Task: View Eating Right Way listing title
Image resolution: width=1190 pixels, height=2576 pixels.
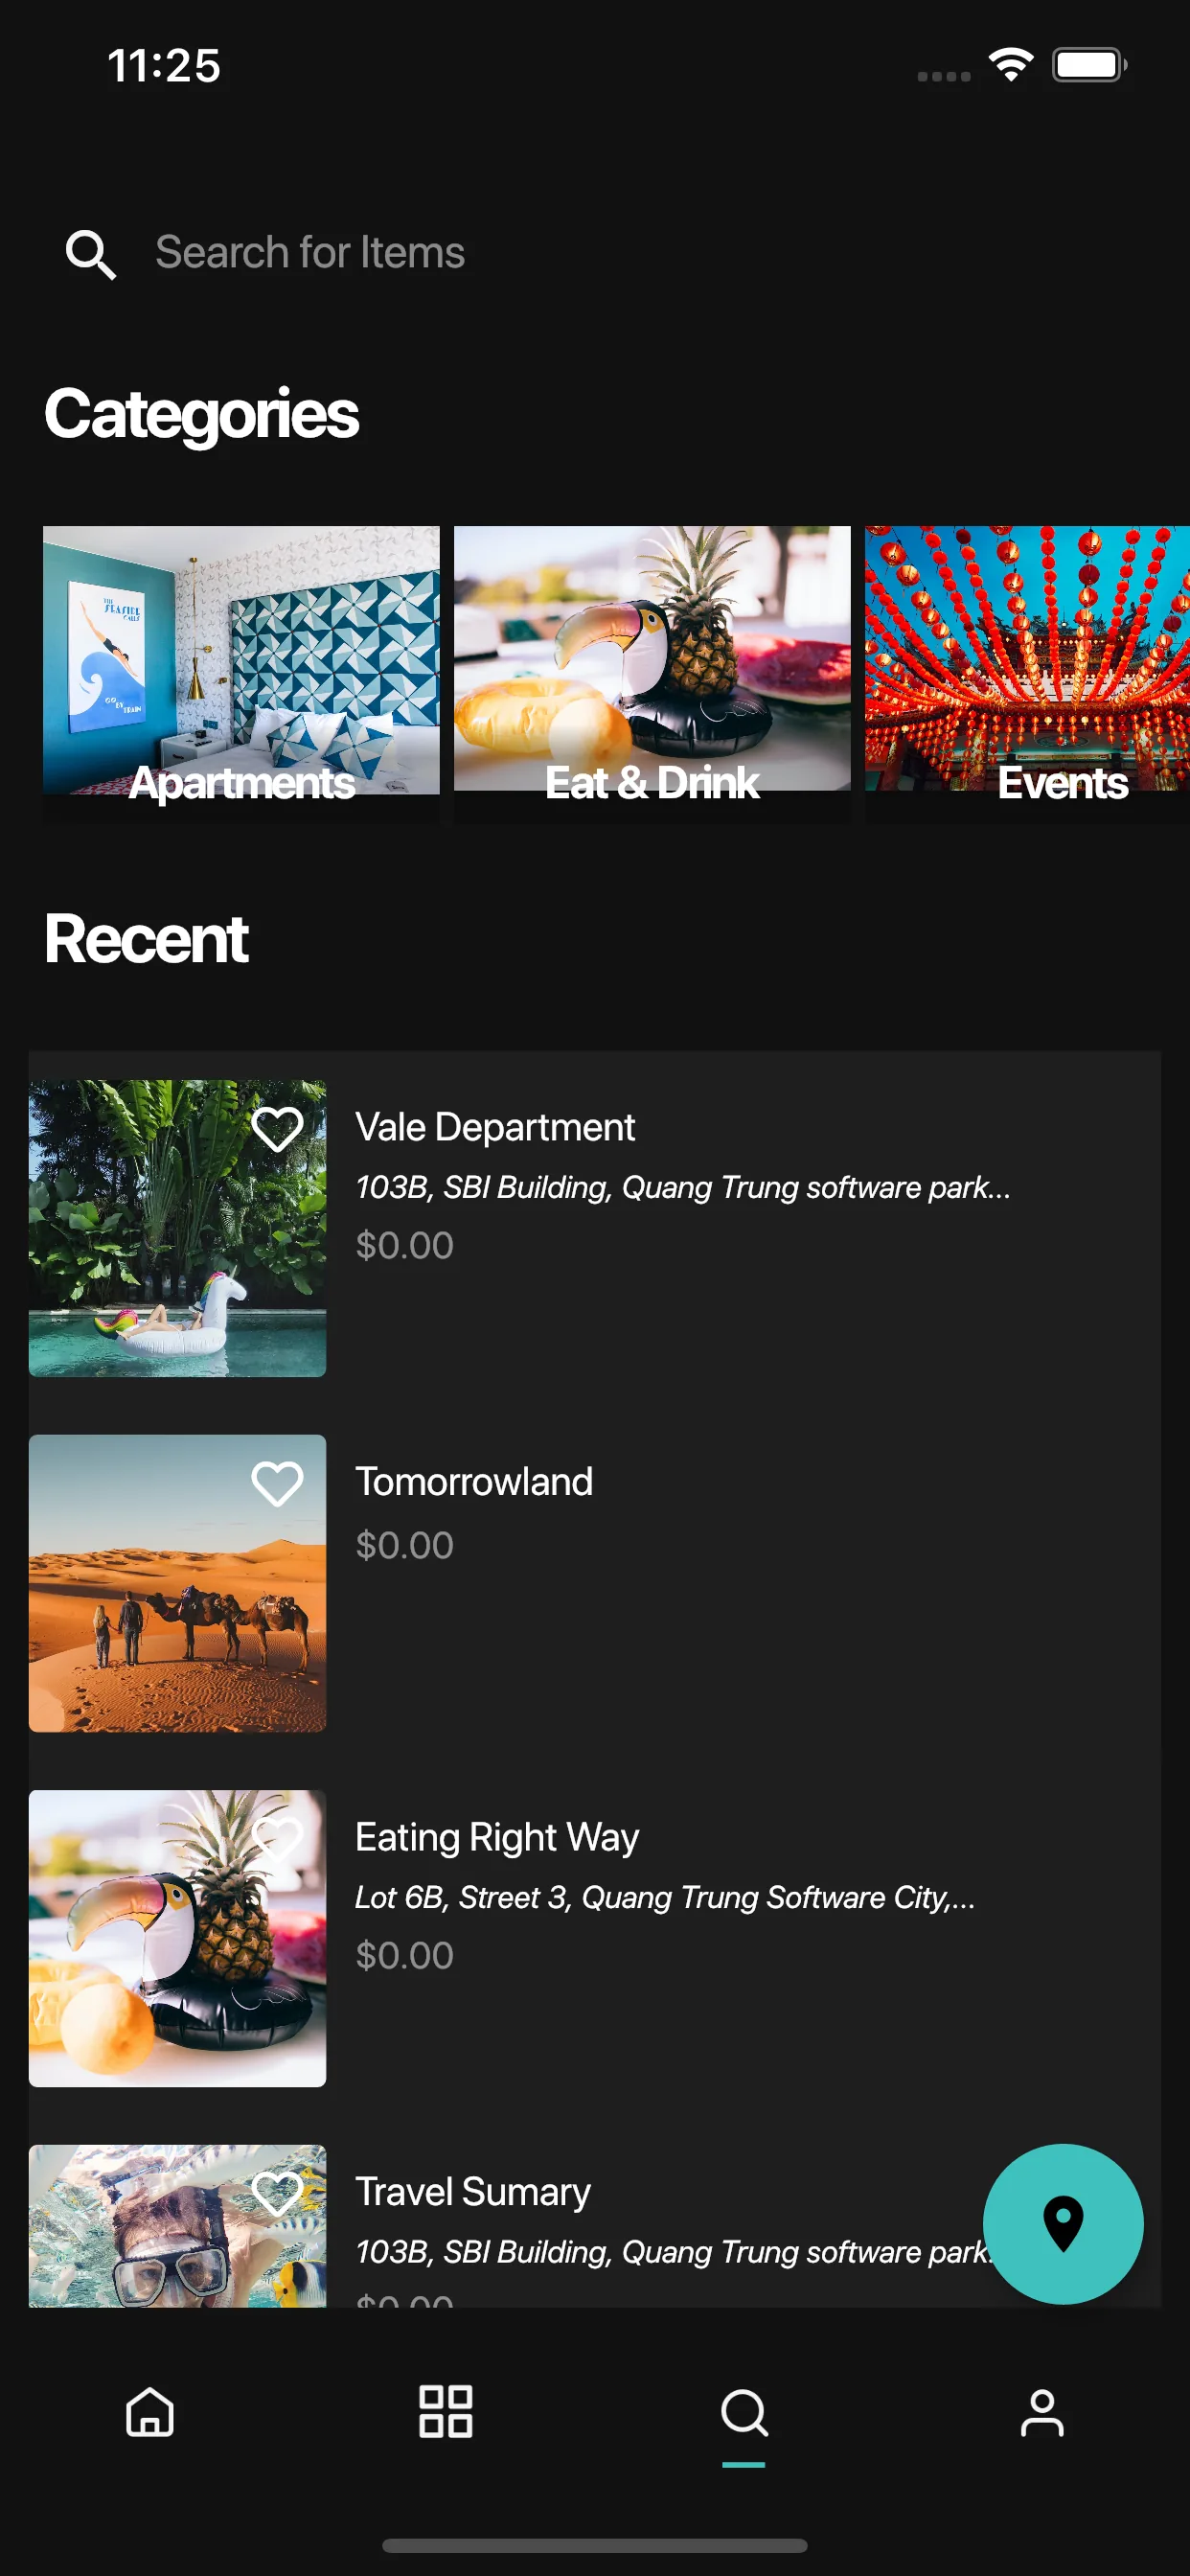Action: [x=497, y=1837]
